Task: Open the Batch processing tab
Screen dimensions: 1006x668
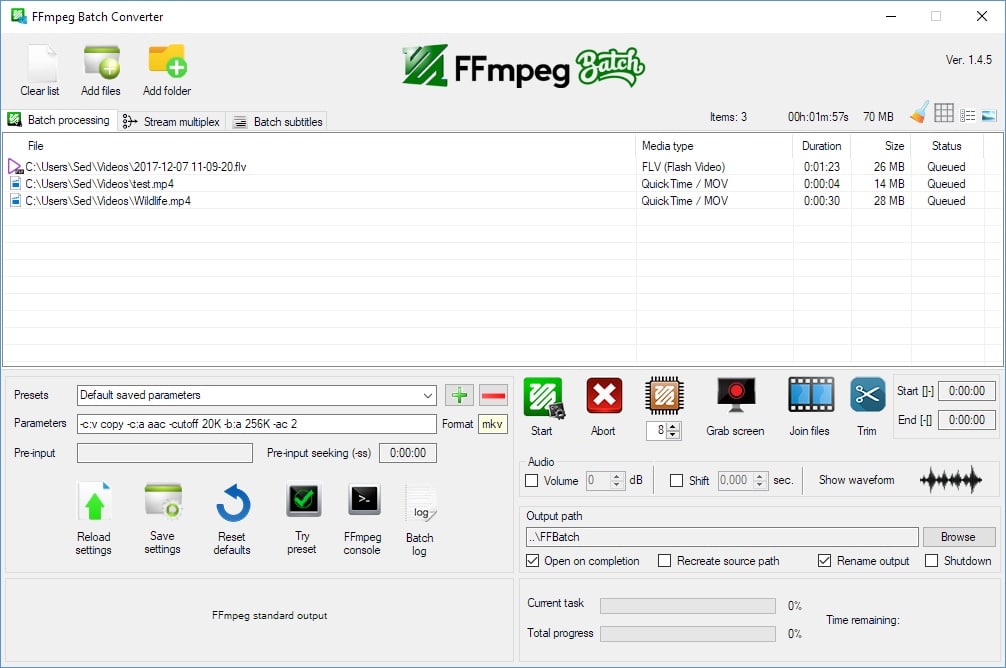Action: (x=59, y=120)
